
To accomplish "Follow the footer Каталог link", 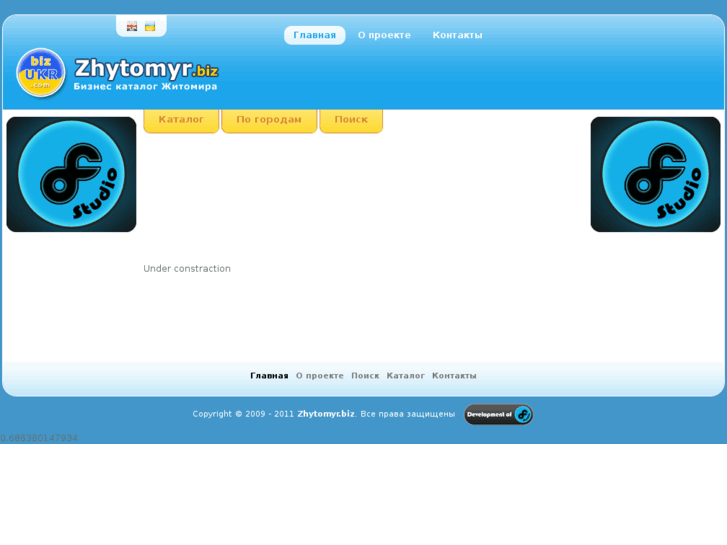I will coord(406,376).
